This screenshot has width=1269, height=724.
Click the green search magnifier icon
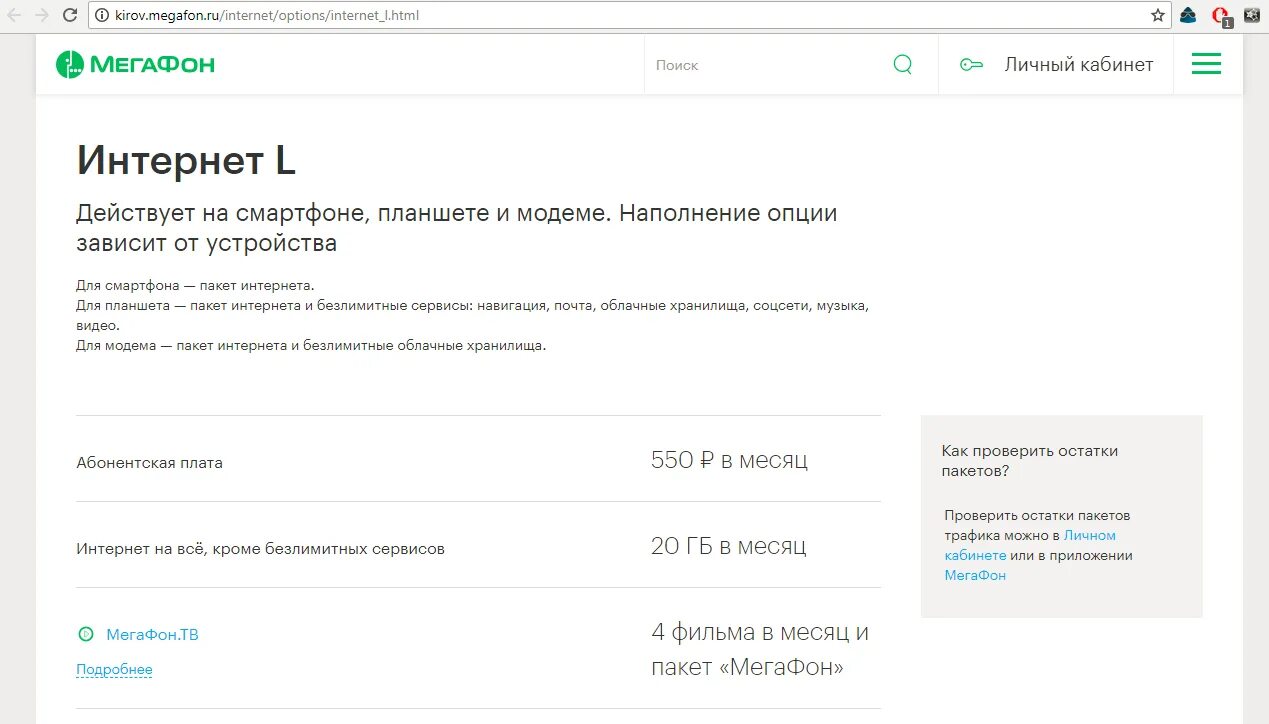(x=902, y=65)
